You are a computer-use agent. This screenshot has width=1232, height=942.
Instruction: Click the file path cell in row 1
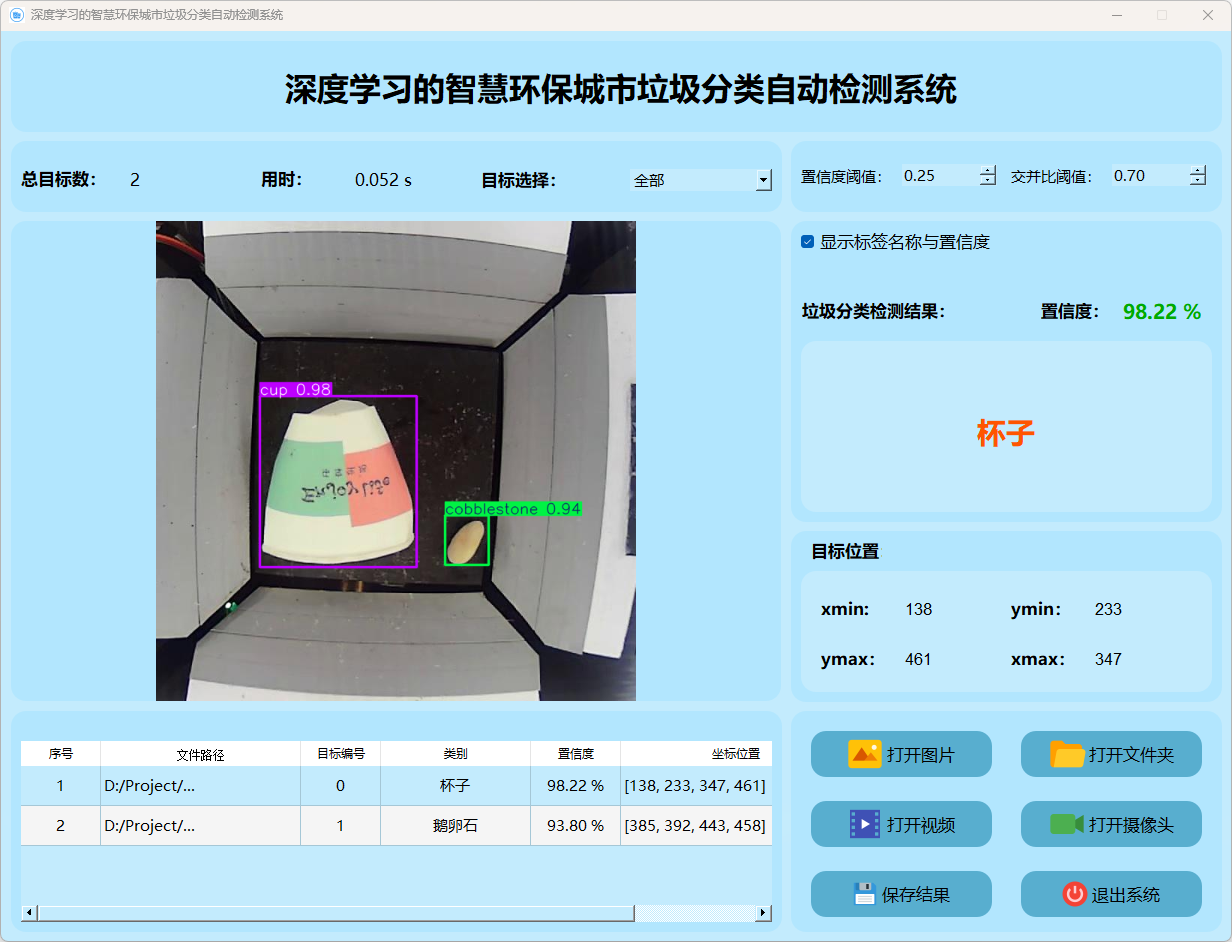pos(201,786)
